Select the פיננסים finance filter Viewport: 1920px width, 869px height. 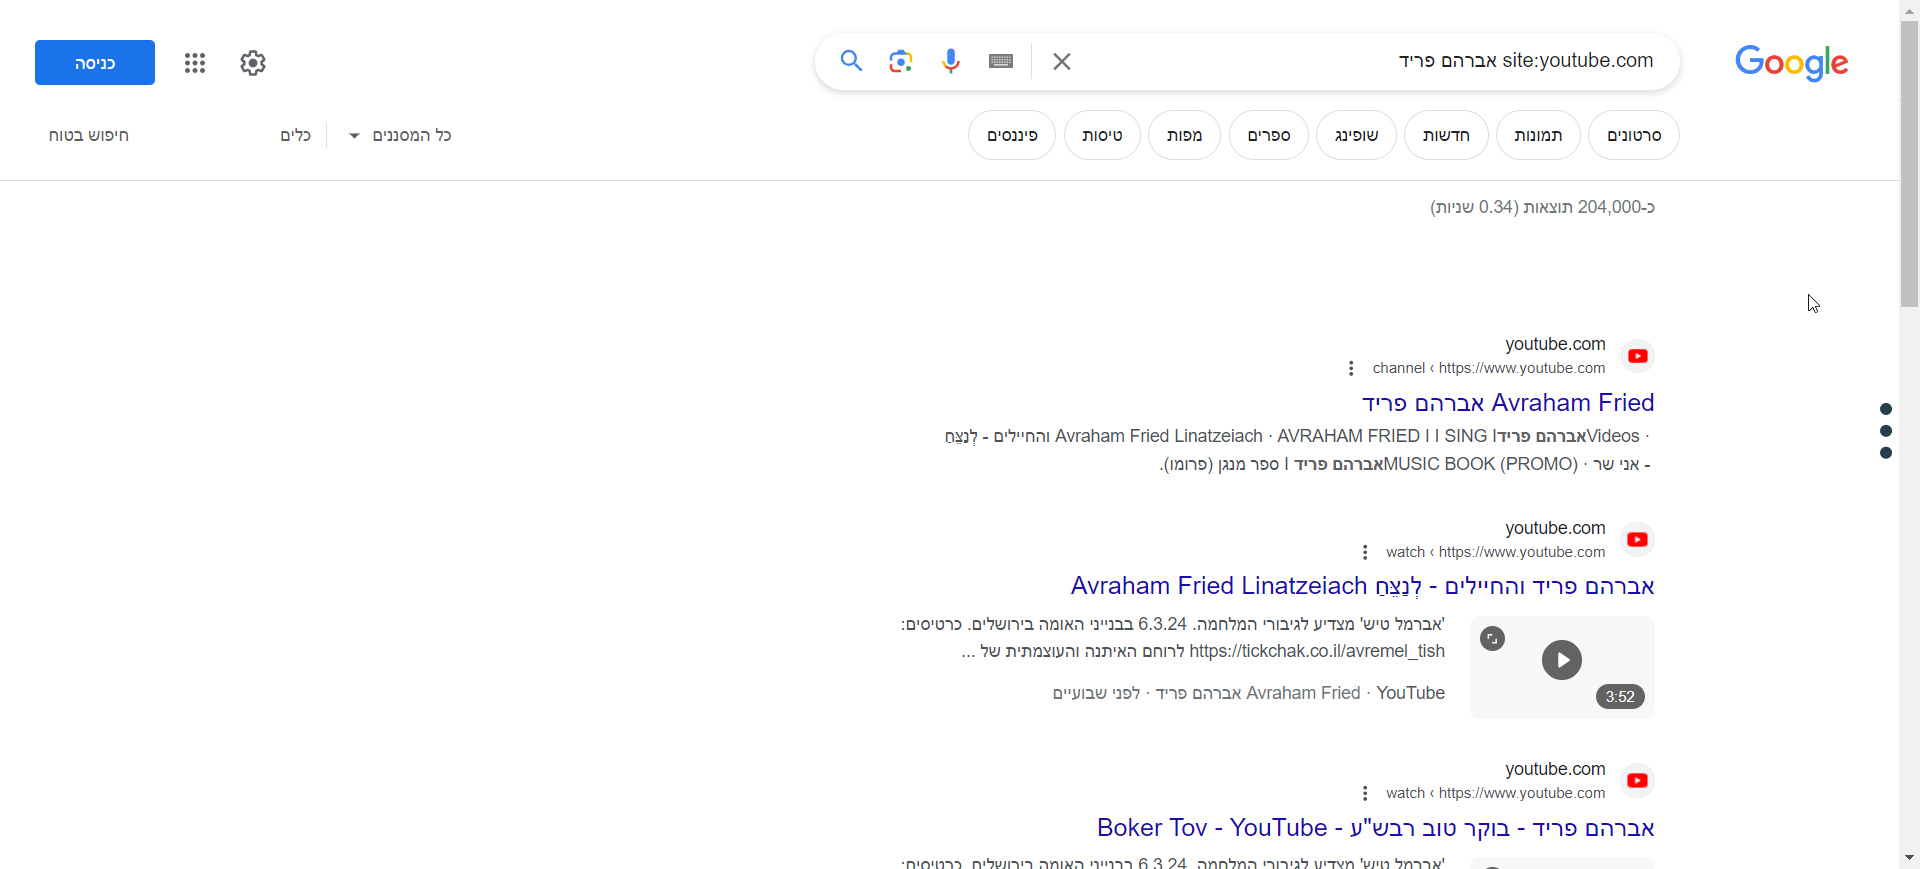click(1012, 135)
